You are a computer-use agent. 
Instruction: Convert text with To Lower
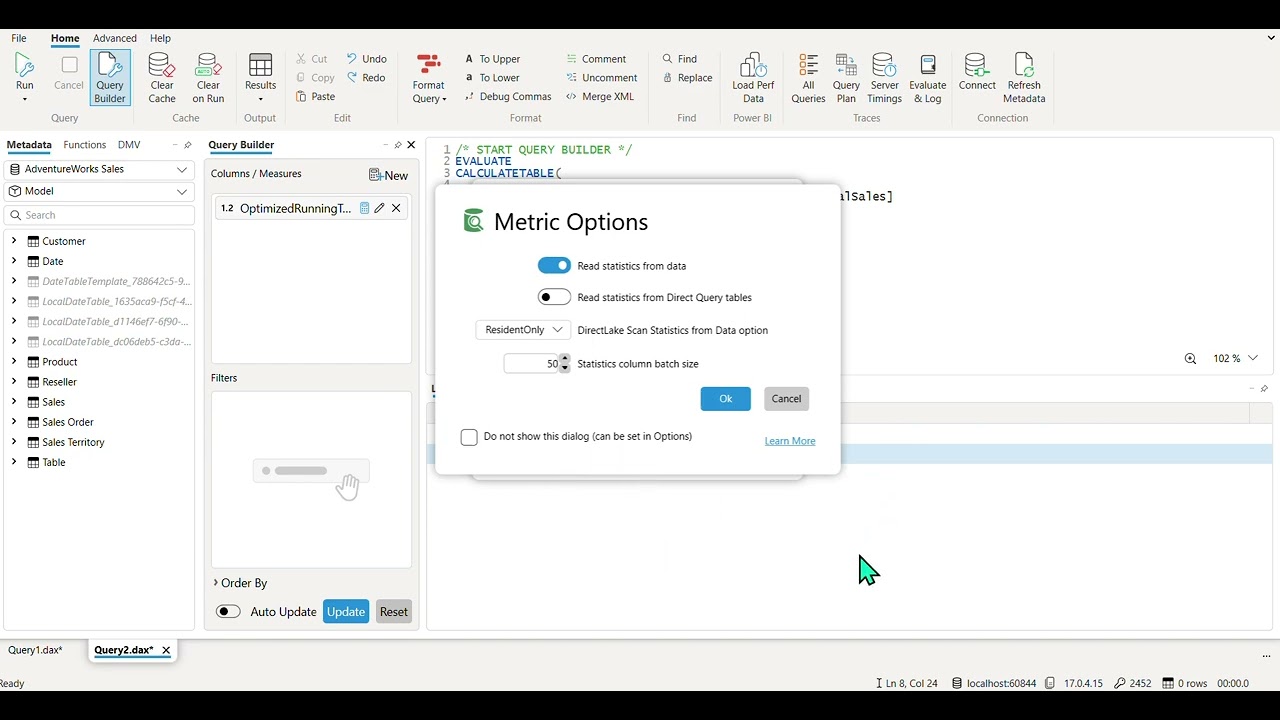tap(492, 78)
